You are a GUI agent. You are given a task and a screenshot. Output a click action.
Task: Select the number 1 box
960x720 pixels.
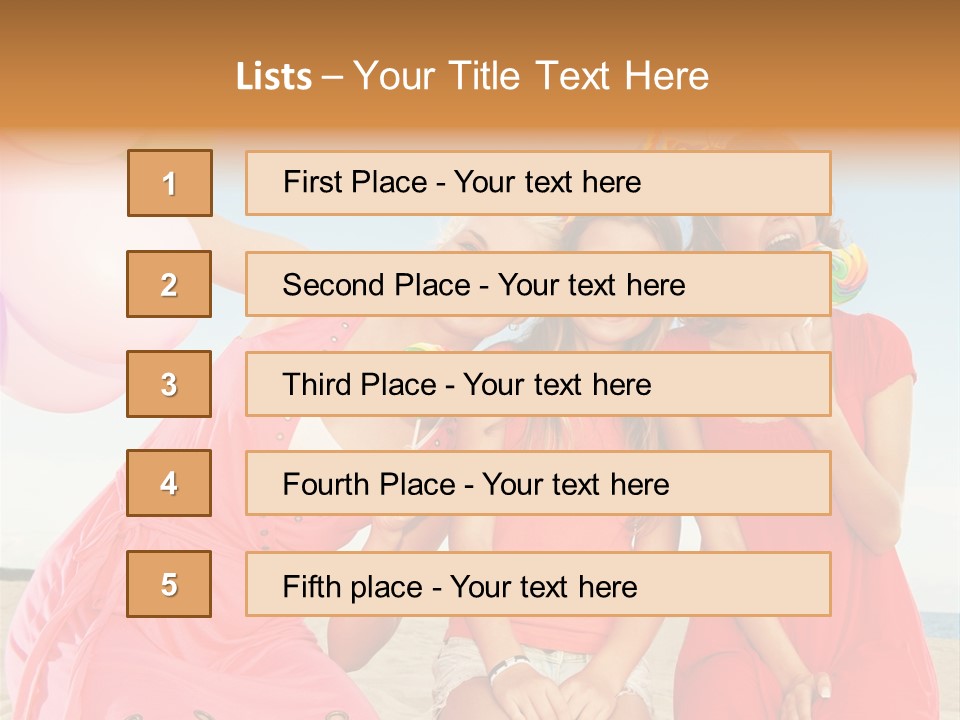pyautogui.click(x=170, y=183)
